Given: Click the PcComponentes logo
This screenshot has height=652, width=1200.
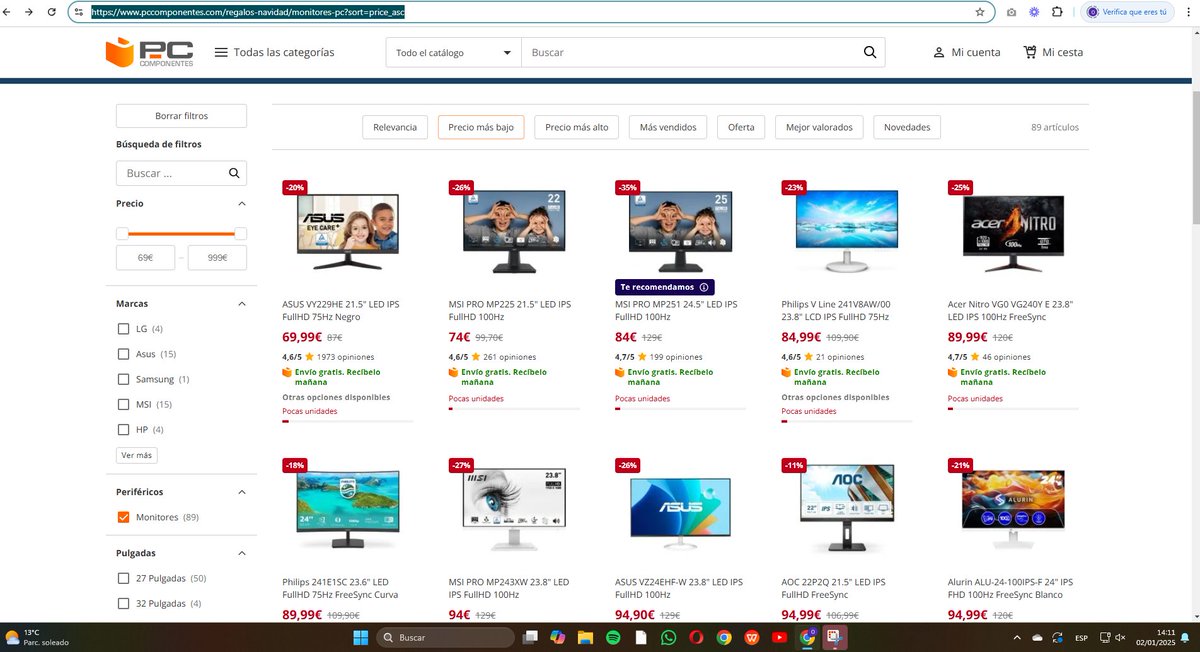Looking at the screenshot, I should (149, 52).
